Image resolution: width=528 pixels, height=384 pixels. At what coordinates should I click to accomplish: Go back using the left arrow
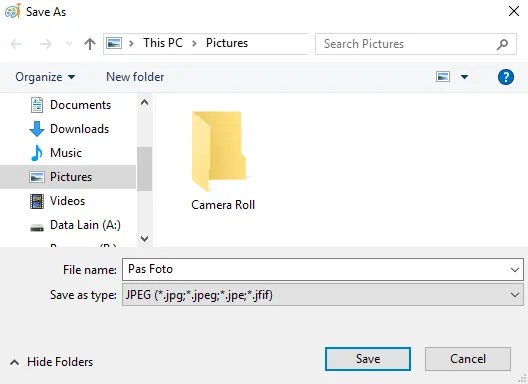(16, 44)
